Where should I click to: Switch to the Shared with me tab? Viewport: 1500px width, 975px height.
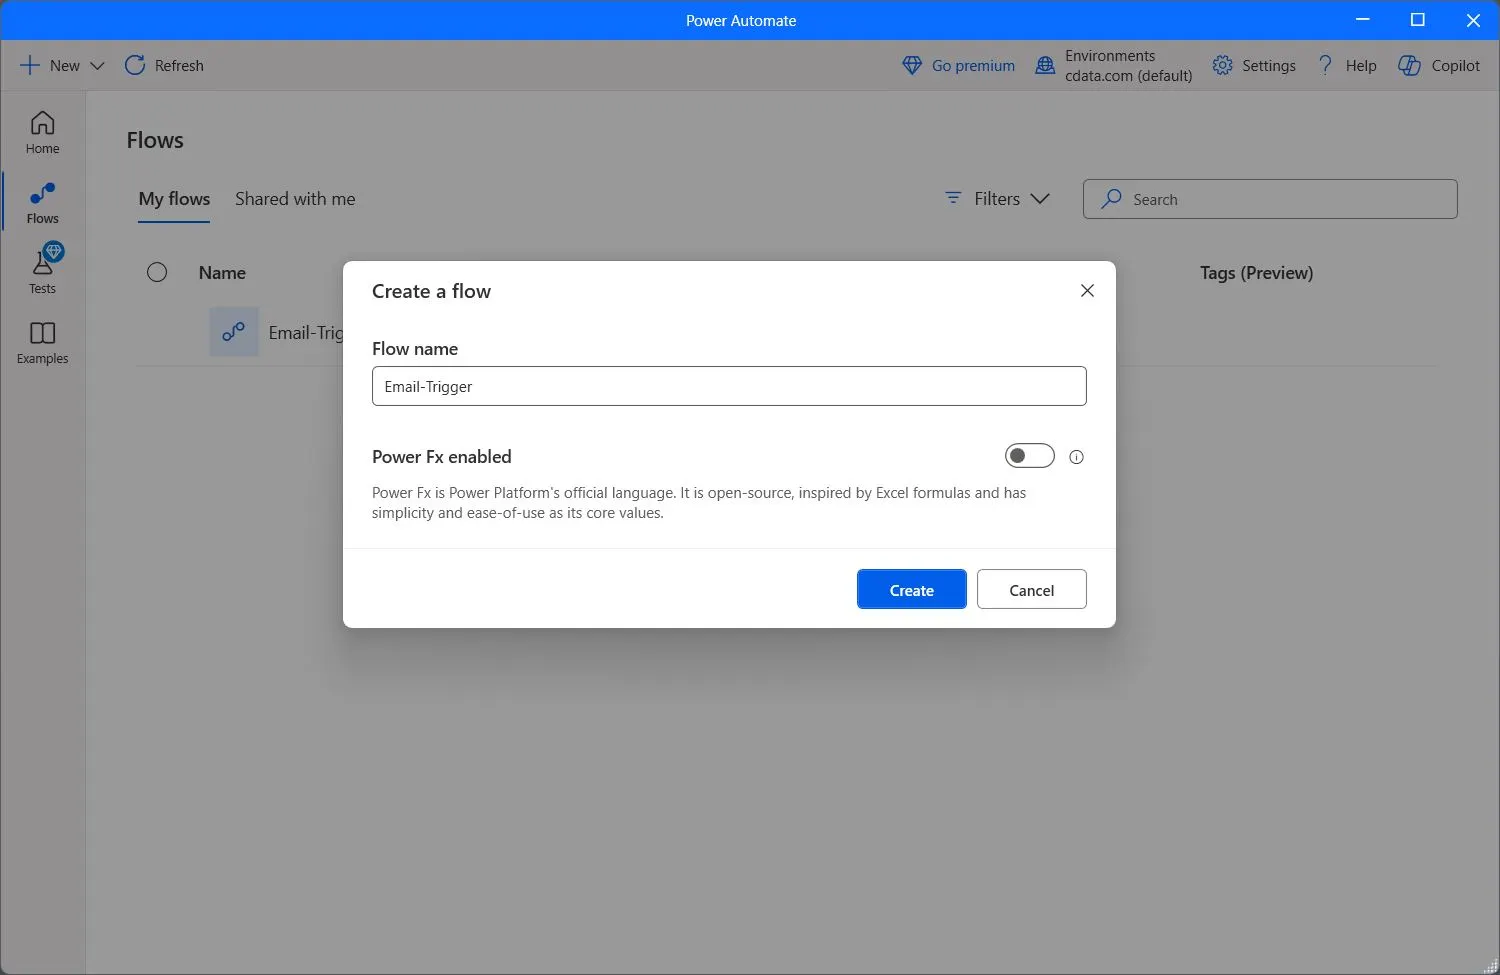point(295,199)
